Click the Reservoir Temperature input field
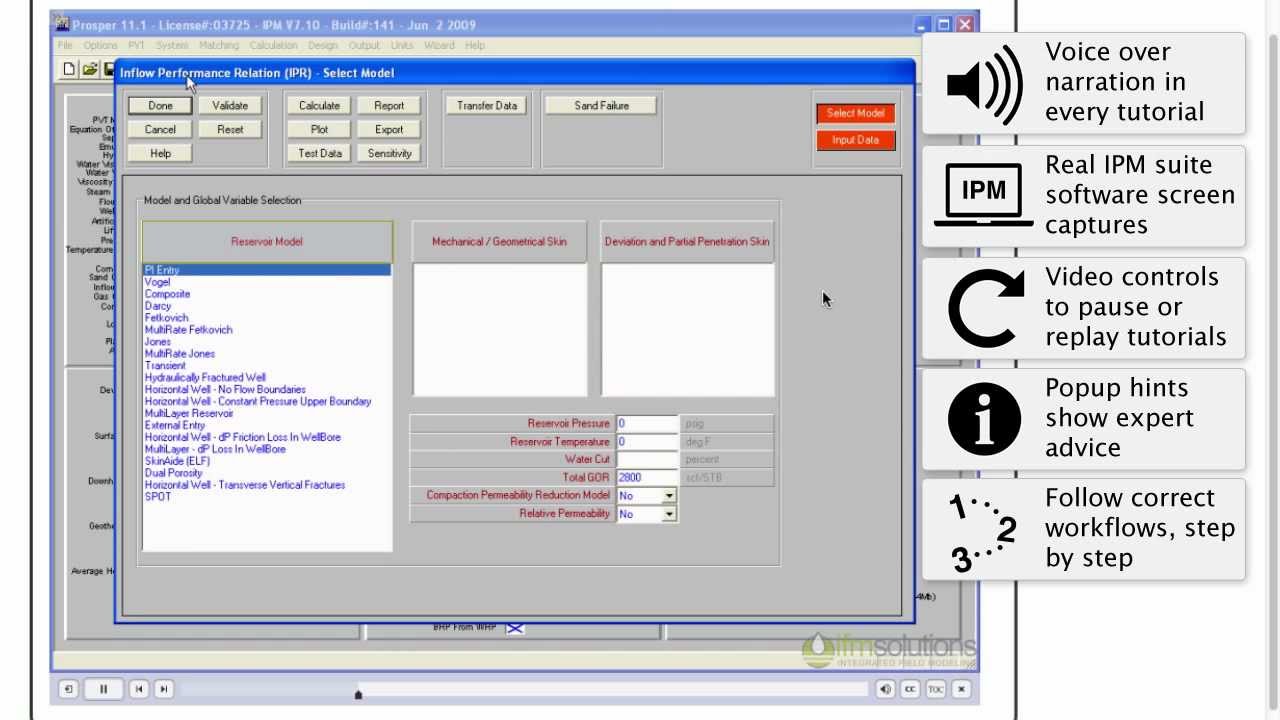The height and width of the screenshot is (720, 1280). pos(647,442)
